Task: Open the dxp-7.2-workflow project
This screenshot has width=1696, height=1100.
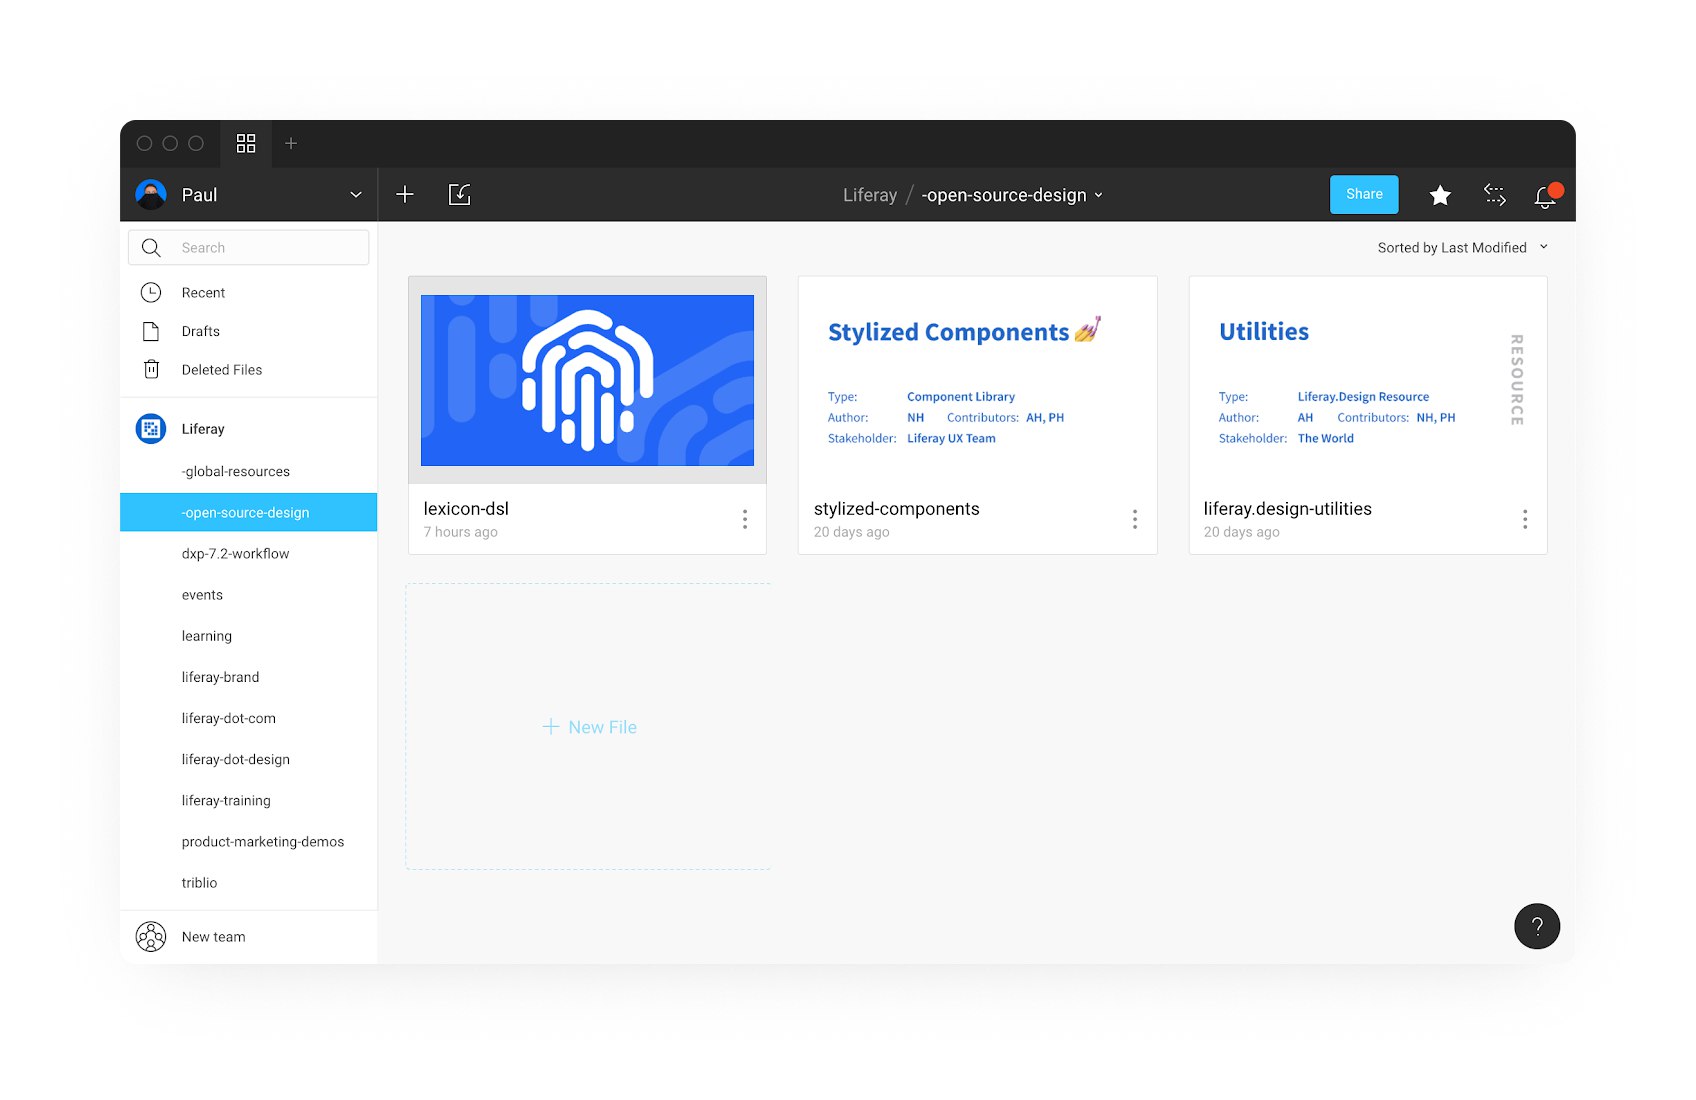Action: click(x=249, y=553)
